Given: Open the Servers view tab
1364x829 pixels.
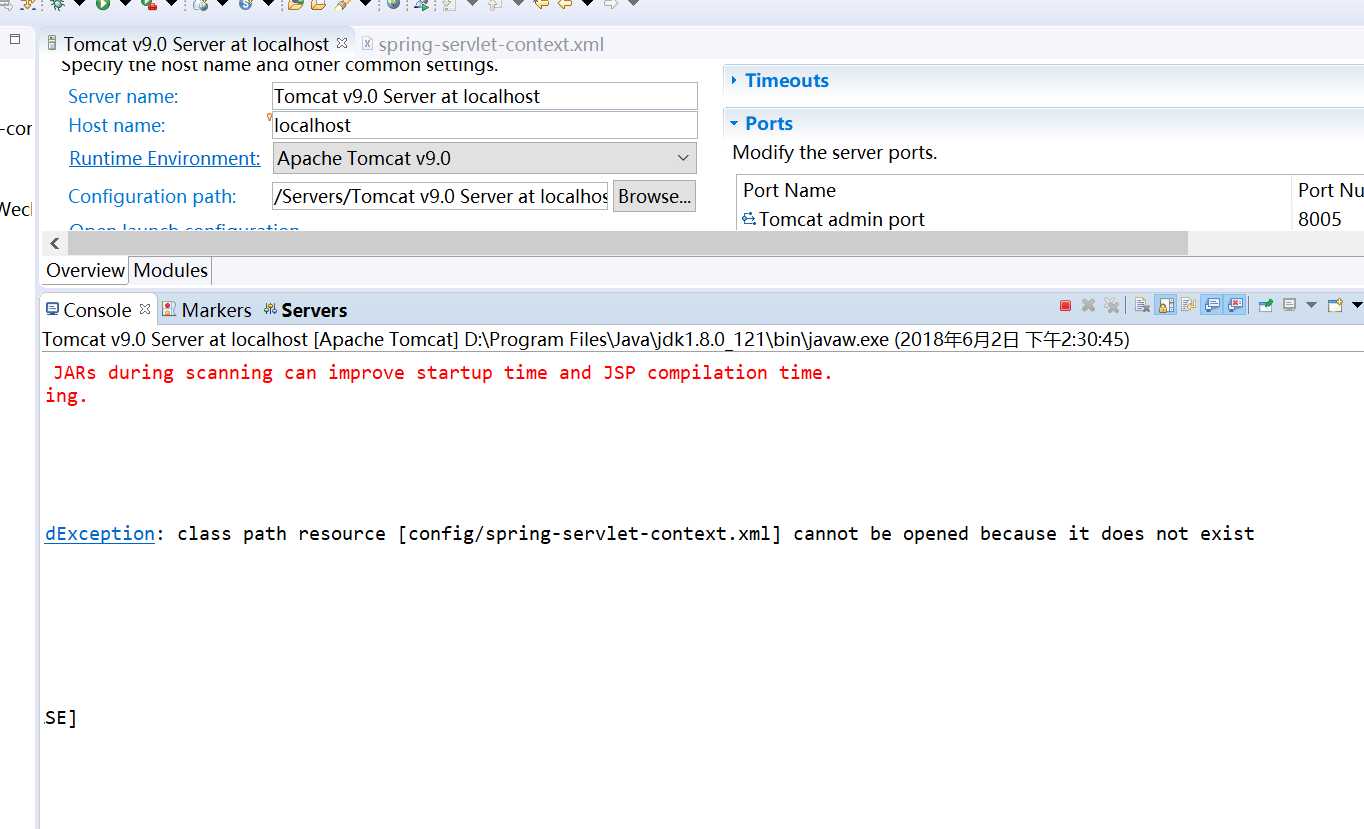Looking at the screenshot, I should tap(305, 310).
